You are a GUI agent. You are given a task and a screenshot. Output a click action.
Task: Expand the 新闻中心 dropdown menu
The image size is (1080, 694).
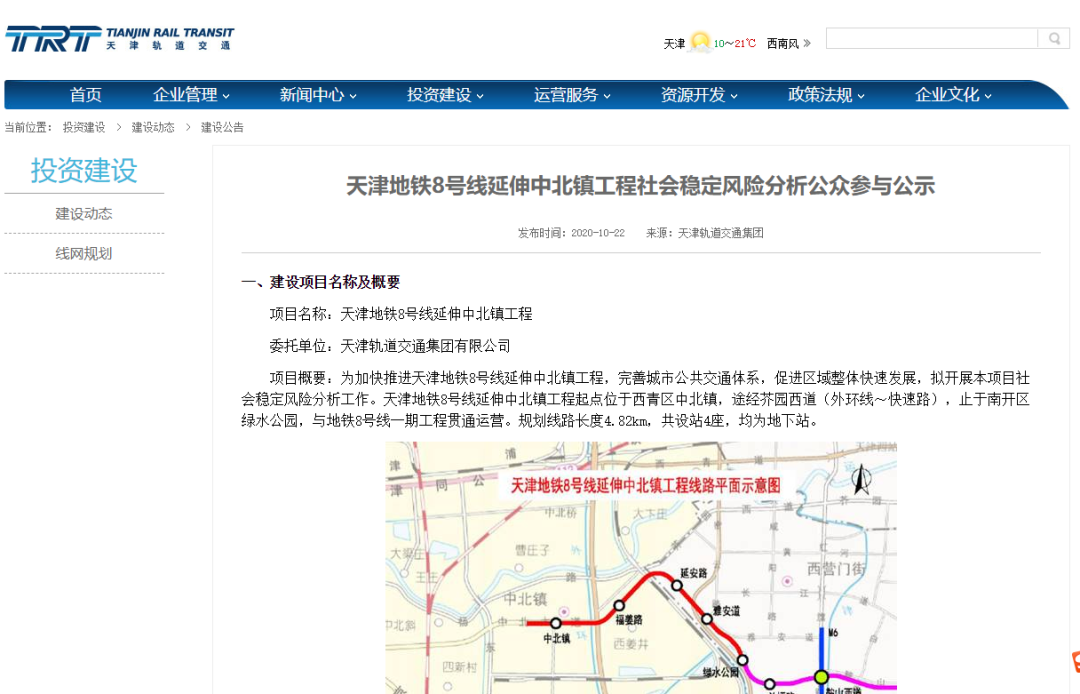[318, 95]
